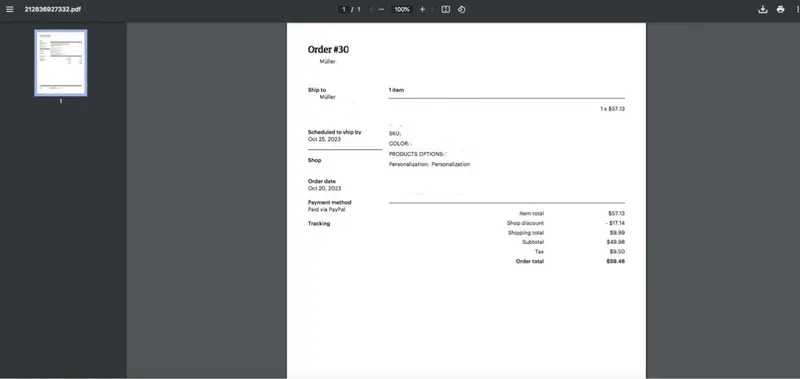Print the PDF document
The image size is (800, 379).
tap(780, 9)
